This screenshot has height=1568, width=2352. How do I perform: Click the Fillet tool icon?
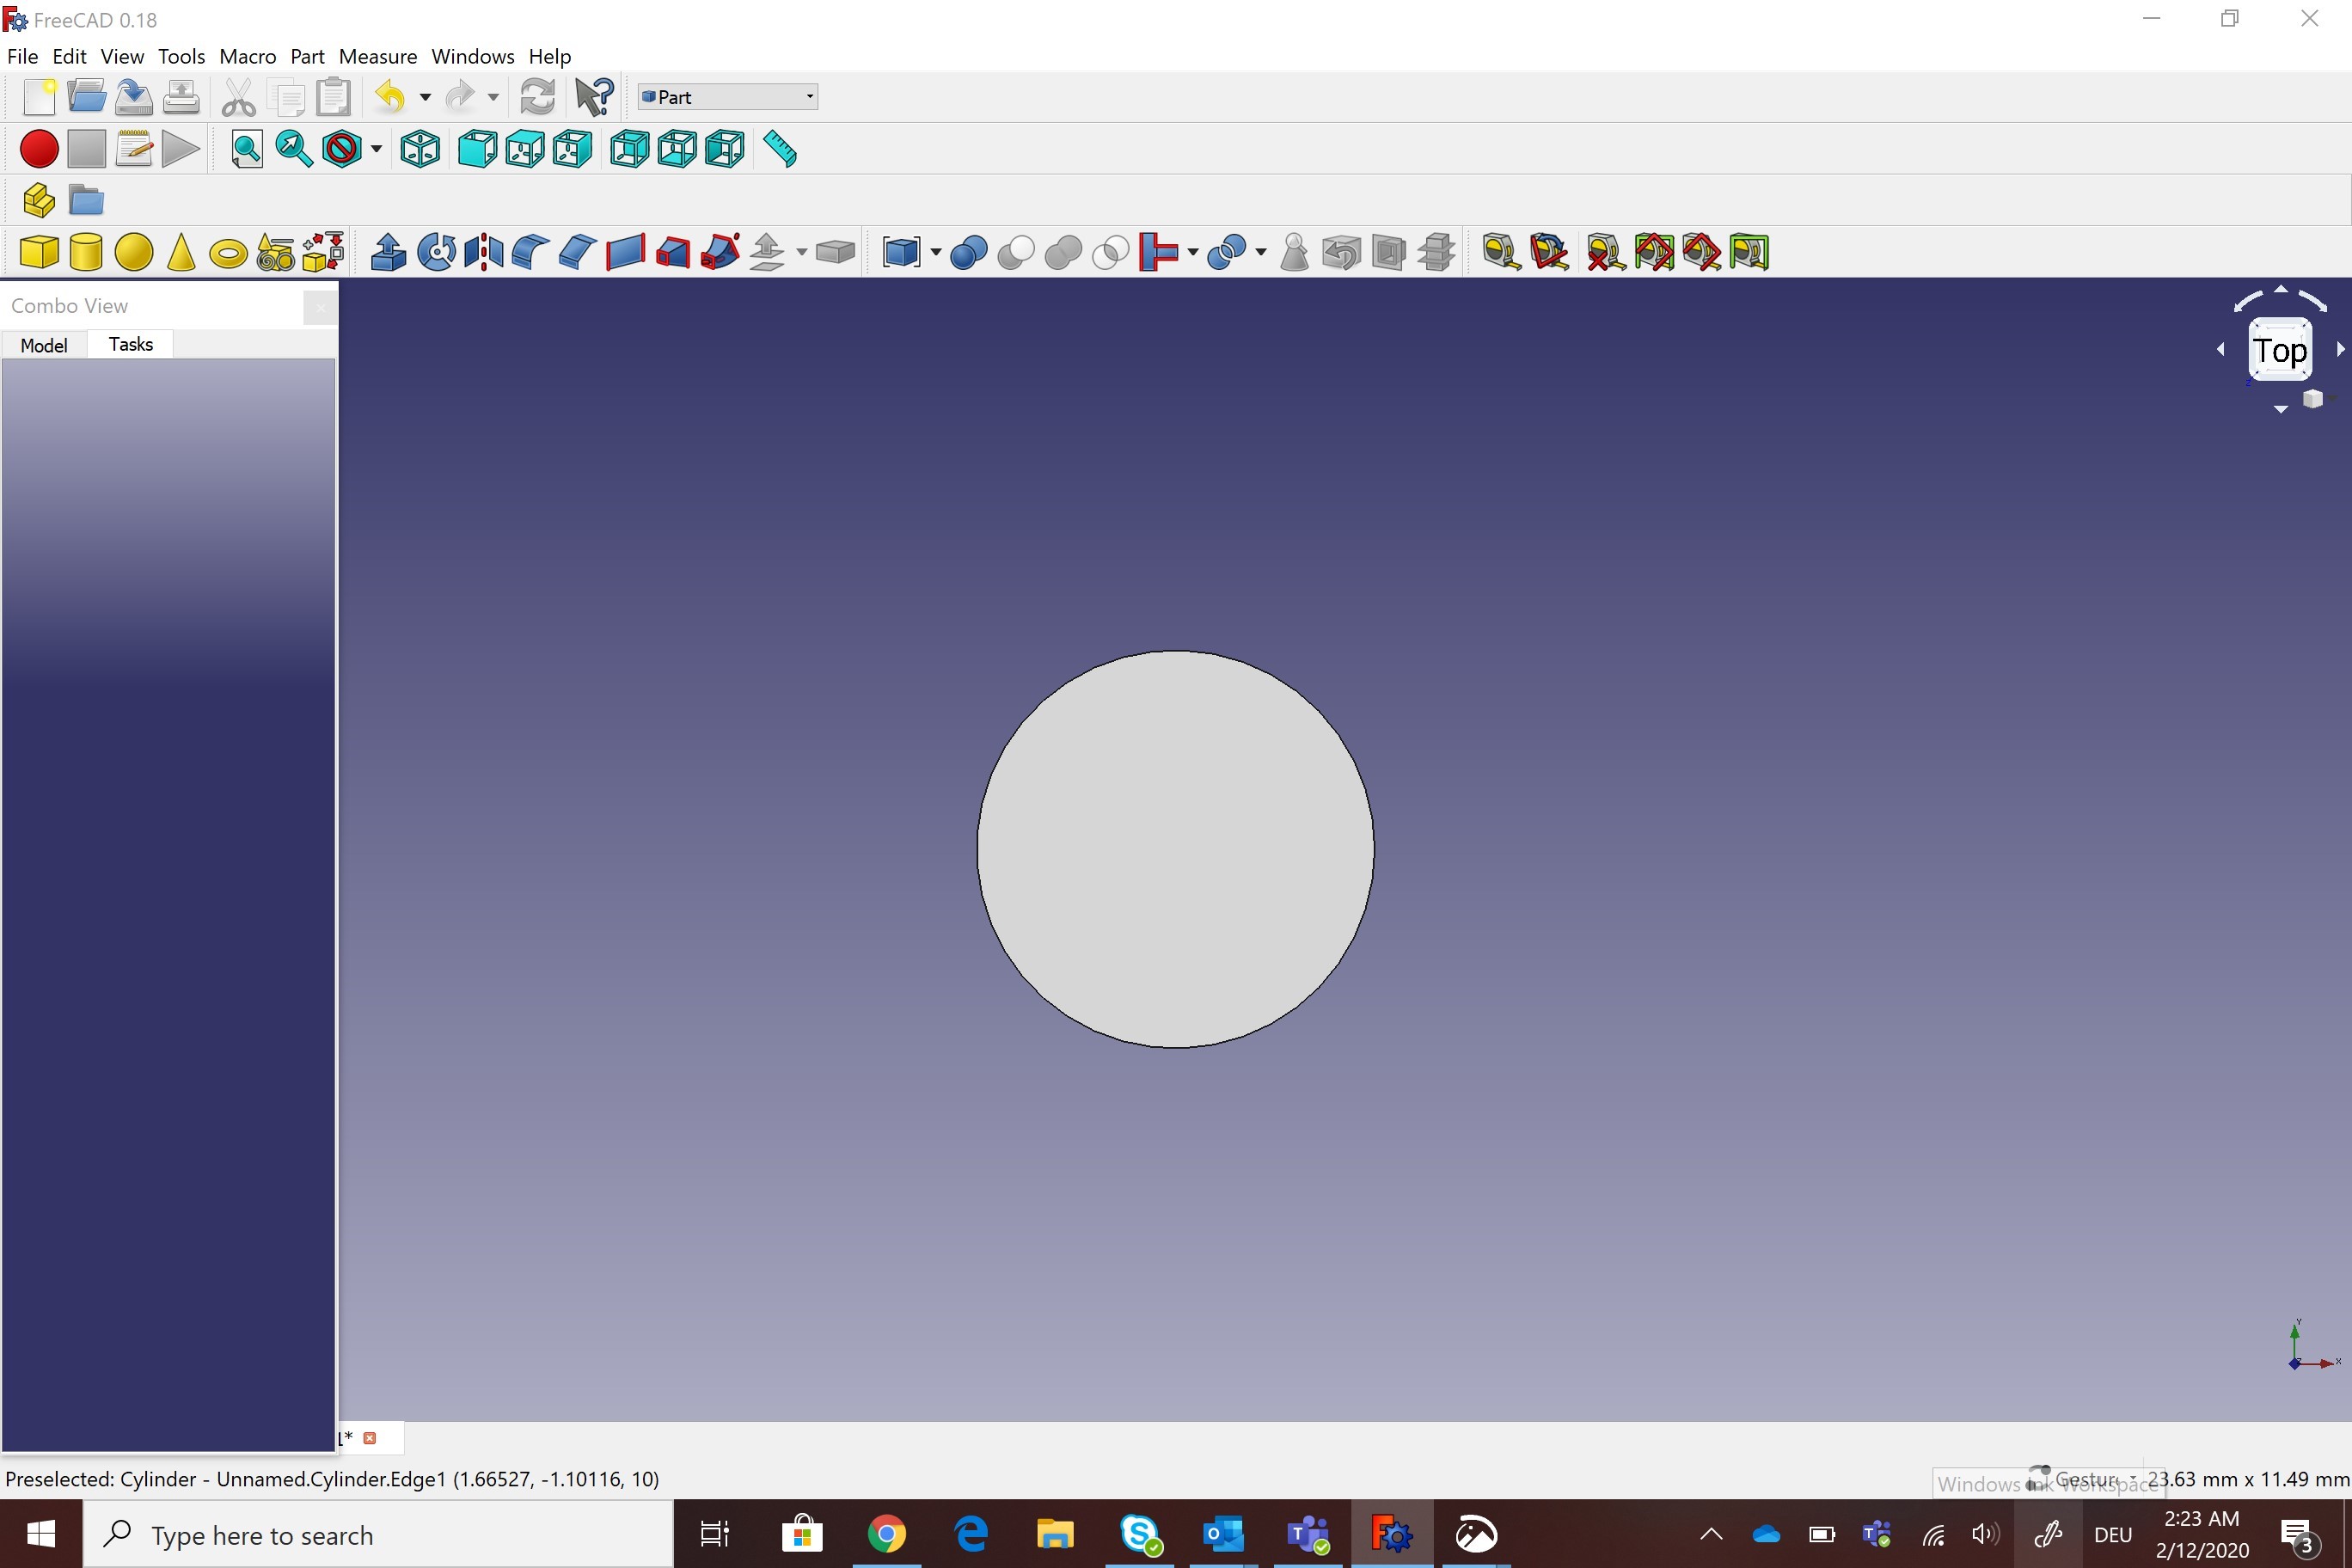(530, 253)
